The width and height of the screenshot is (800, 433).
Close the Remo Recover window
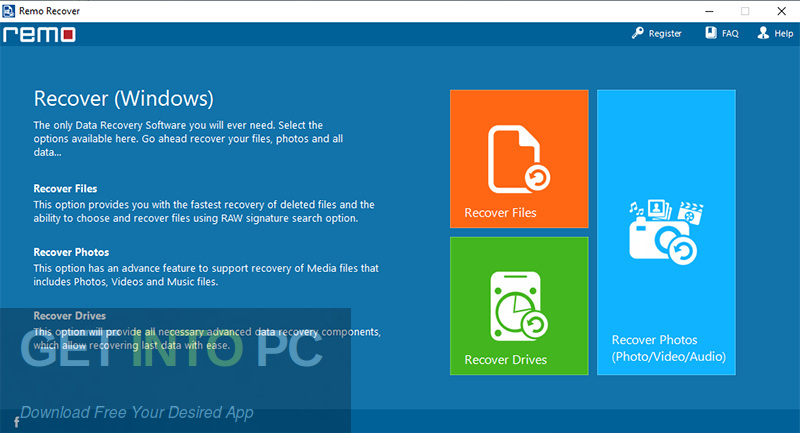click(782, 11)
